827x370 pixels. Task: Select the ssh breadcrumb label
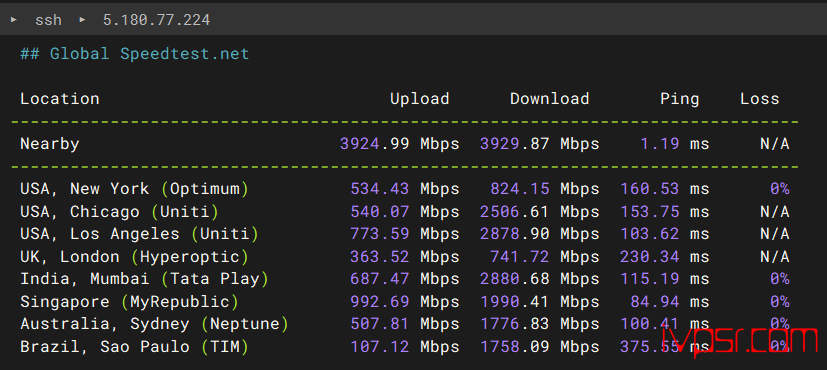click(49, 20)
